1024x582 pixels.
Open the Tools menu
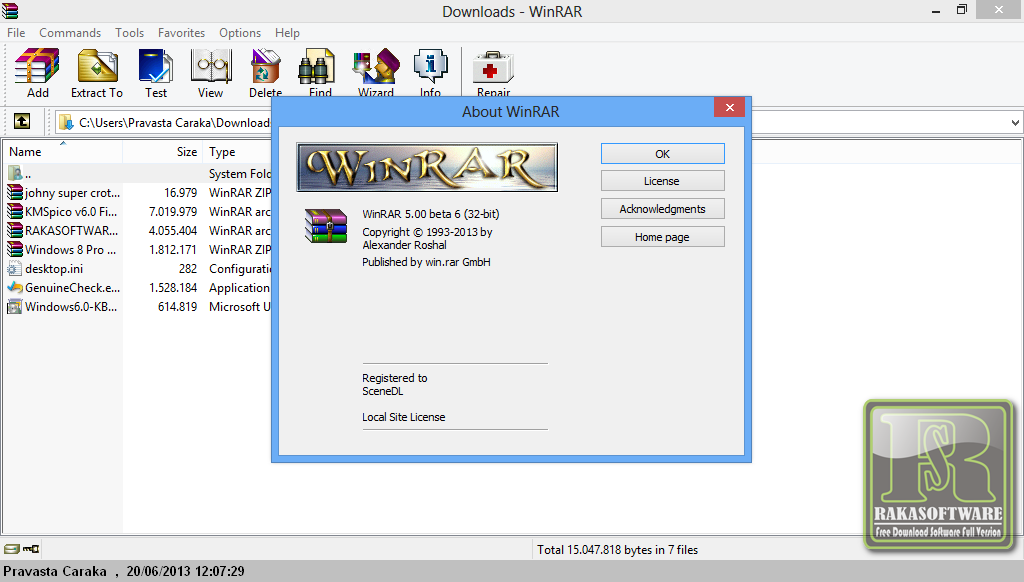(129, 33)
